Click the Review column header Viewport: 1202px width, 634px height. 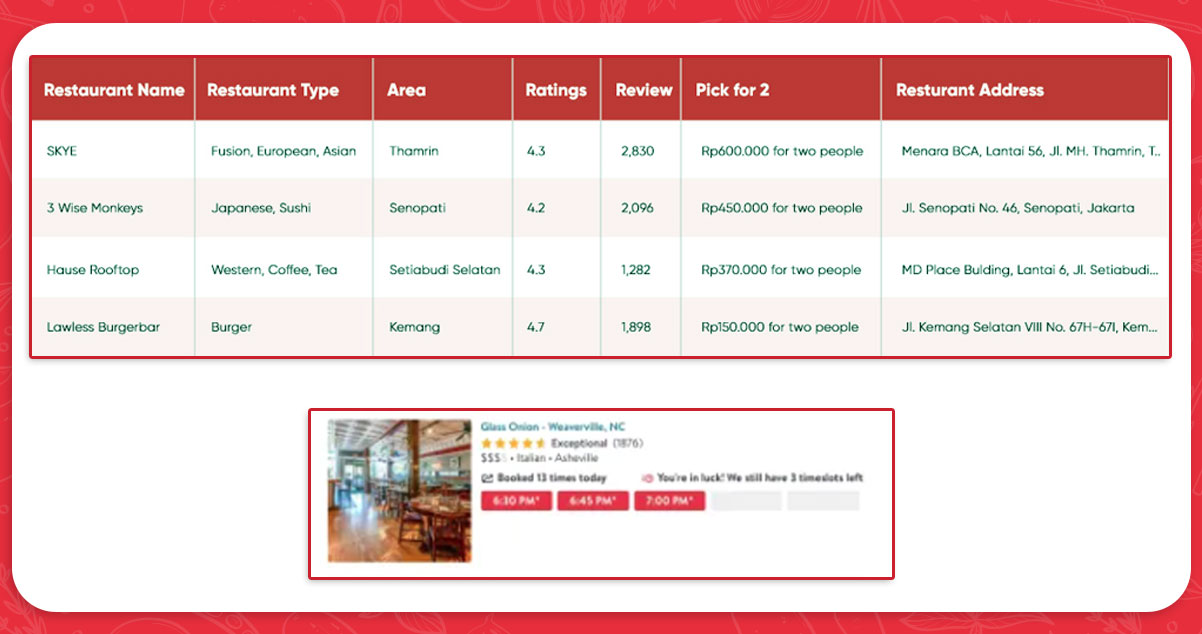click(x=643, y=90)
